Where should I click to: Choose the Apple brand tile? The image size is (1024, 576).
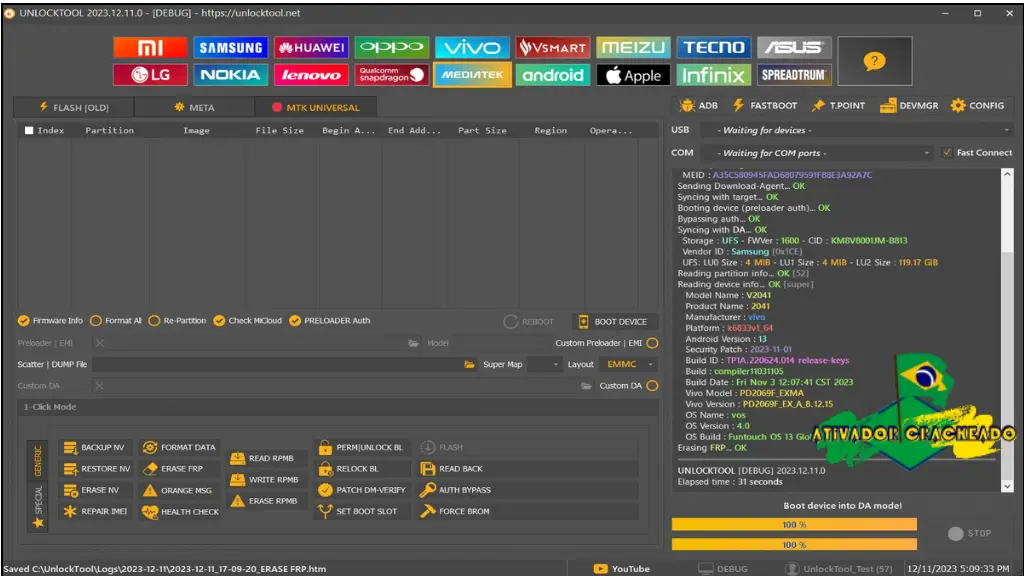(633, 75)
